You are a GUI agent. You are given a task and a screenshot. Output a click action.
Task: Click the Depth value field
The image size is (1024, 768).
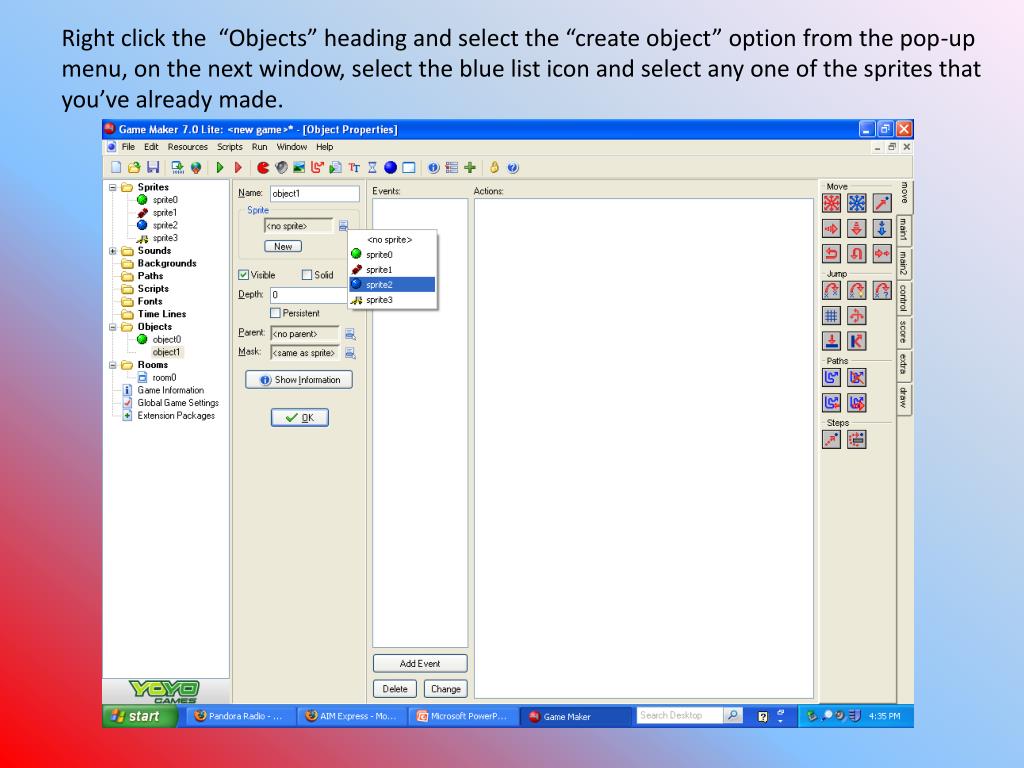(309, 295)
